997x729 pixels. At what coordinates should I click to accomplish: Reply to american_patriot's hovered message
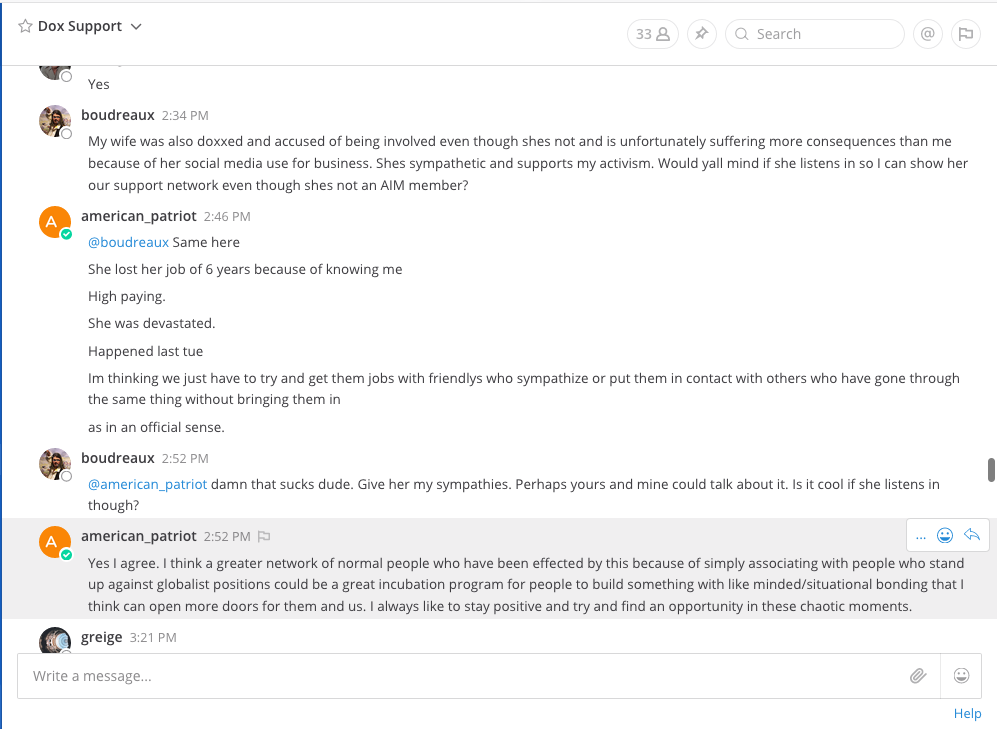pyautogui.click(x=972, y=536)
